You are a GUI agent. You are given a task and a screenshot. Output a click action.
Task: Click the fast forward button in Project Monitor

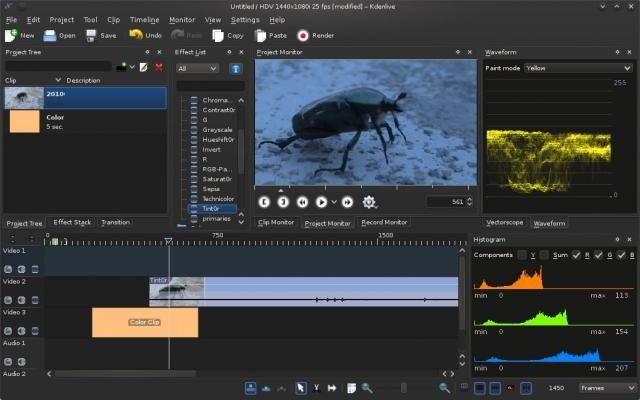tap(347, 202)
